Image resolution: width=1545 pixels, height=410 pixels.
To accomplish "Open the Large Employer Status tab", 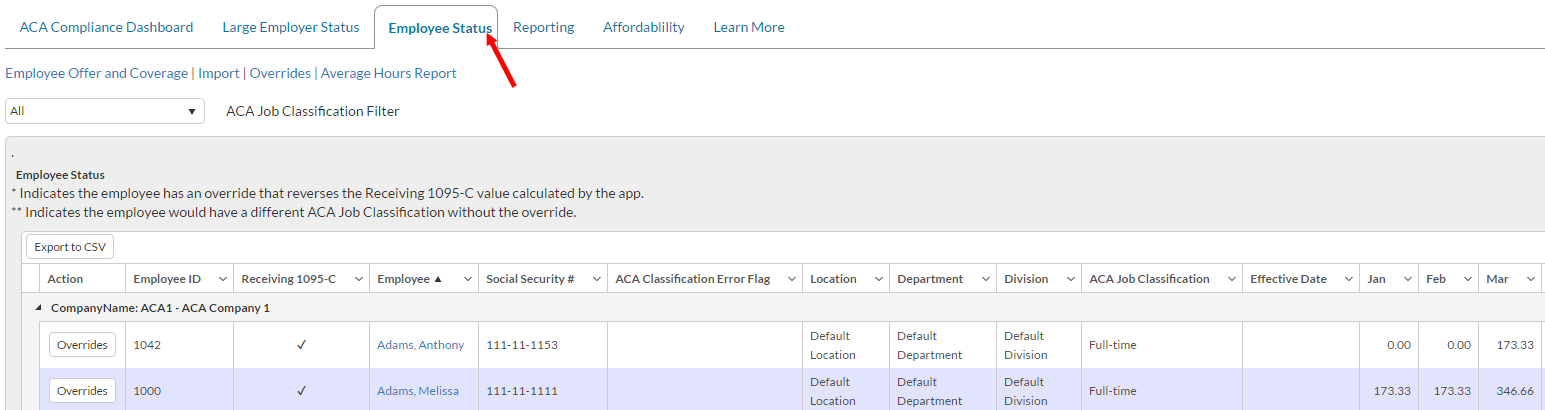I will (290, 28).
